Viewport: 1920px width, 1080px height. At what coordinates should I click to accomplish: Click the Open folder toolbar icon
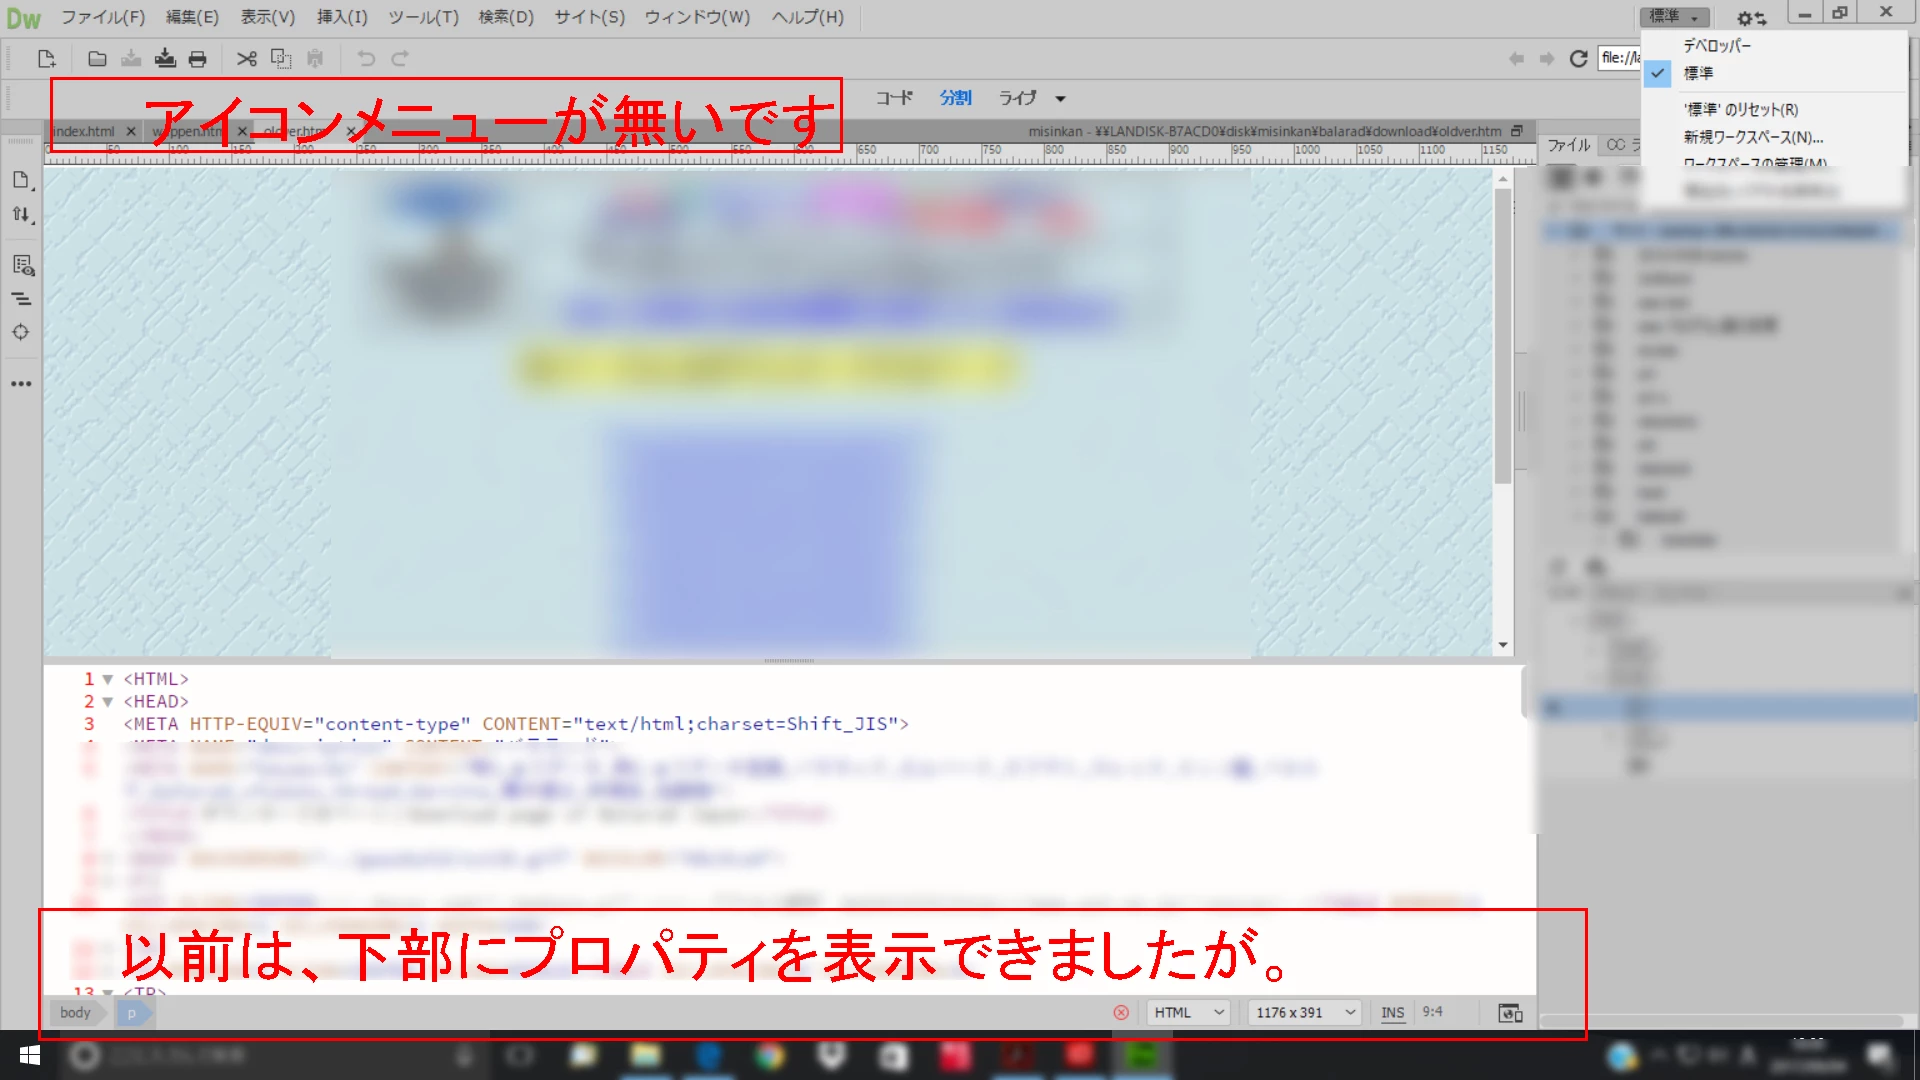[x=97, y=59]
